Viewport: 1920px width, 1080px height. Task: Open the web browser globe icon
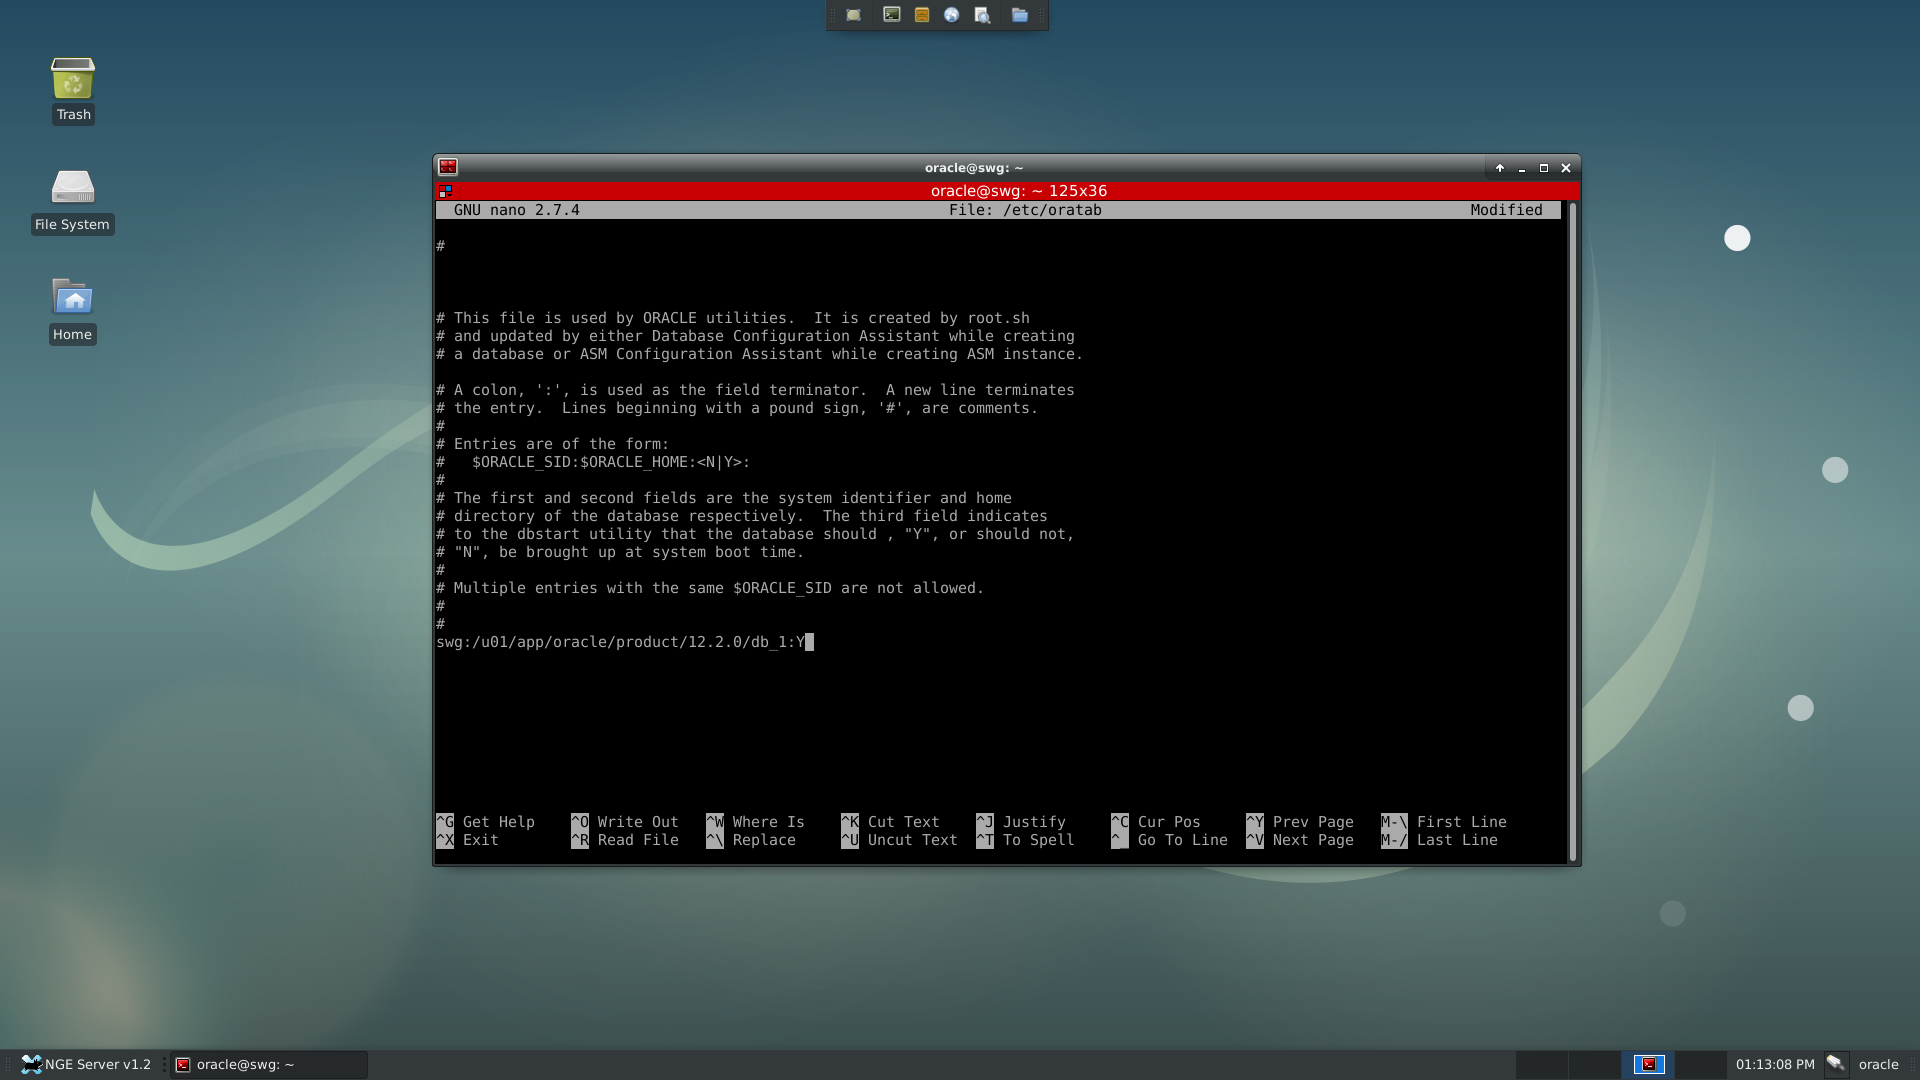(951, 15)
